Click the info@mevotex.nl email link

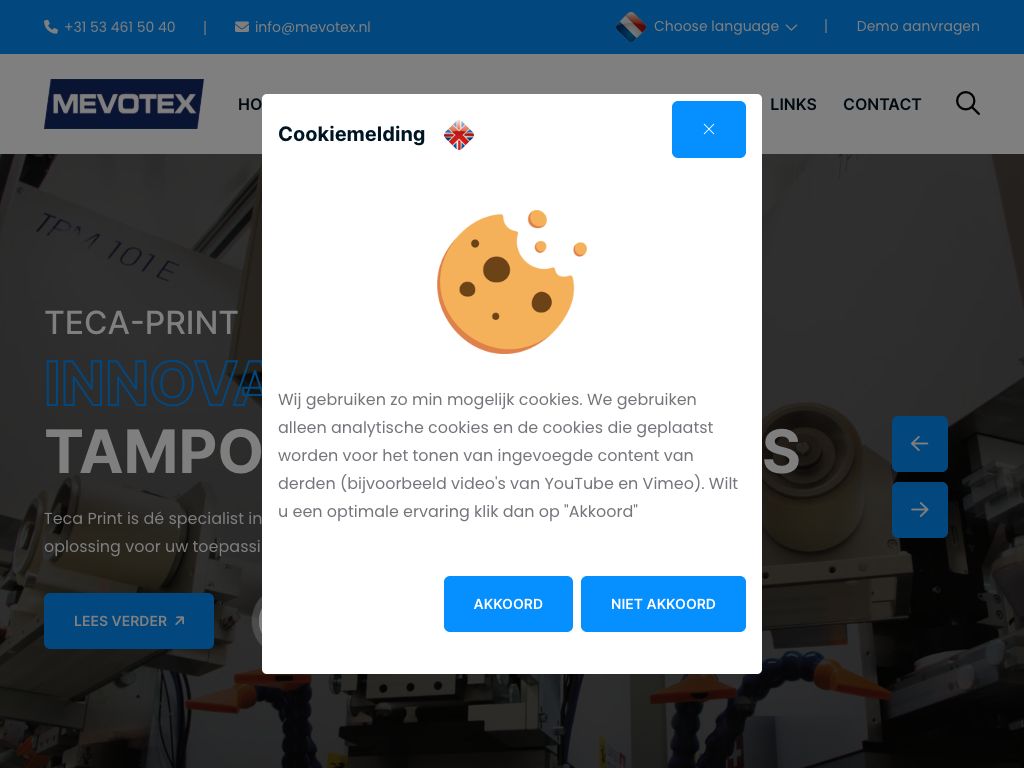pyautogui.click(x=312, y=27)
